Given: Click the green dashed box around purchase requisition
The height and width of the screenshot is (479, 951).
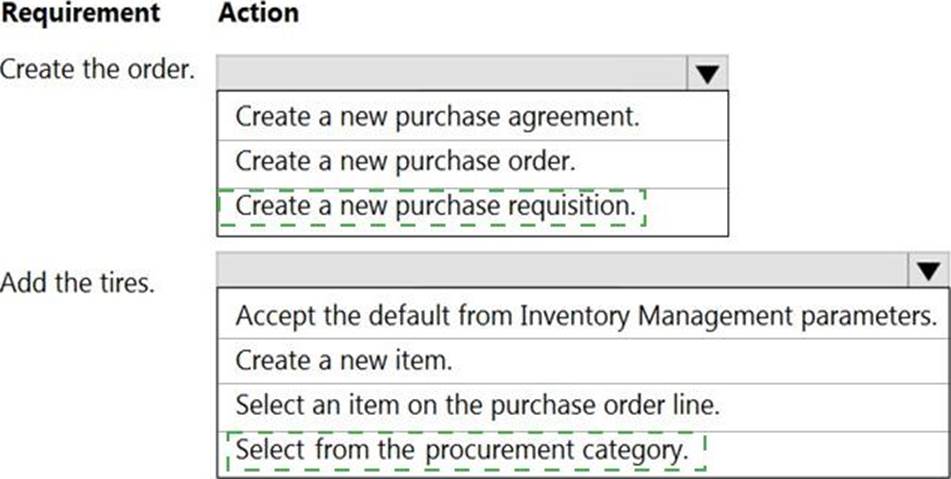Looking at the screenshot, I should [432, 208].
